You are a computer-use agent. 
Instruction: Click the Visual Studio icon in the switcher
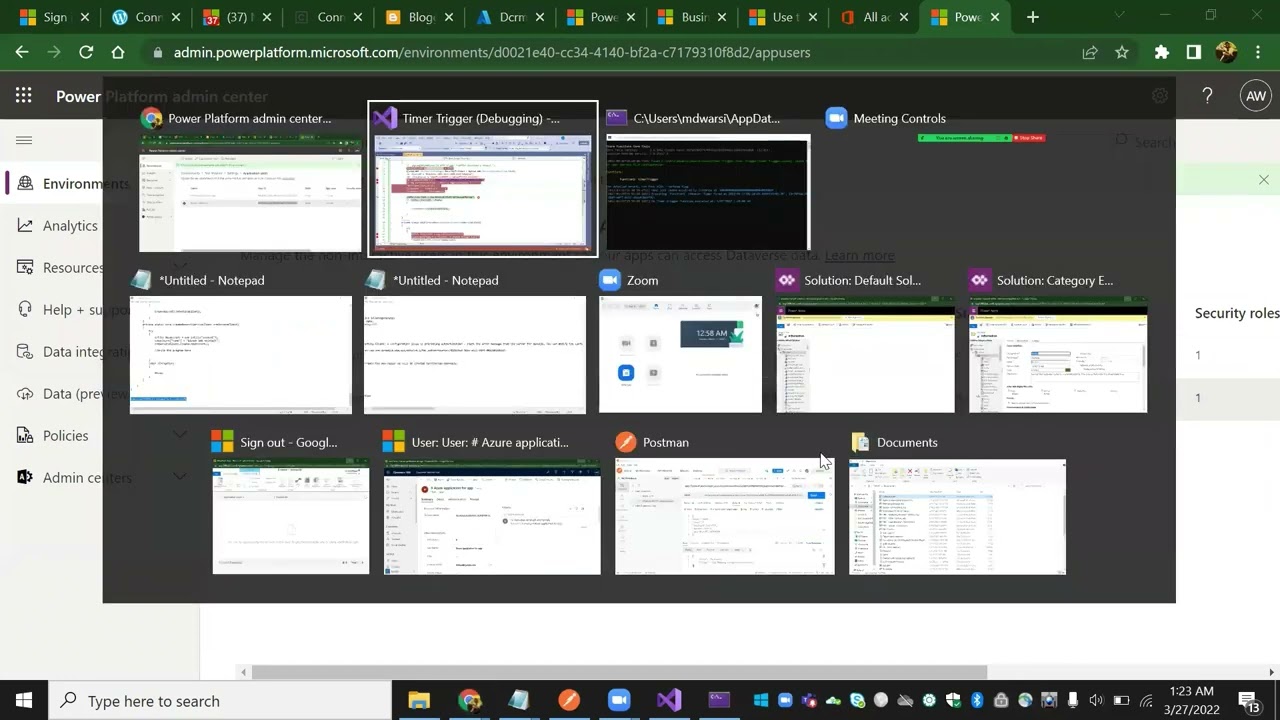coord(385,118)
